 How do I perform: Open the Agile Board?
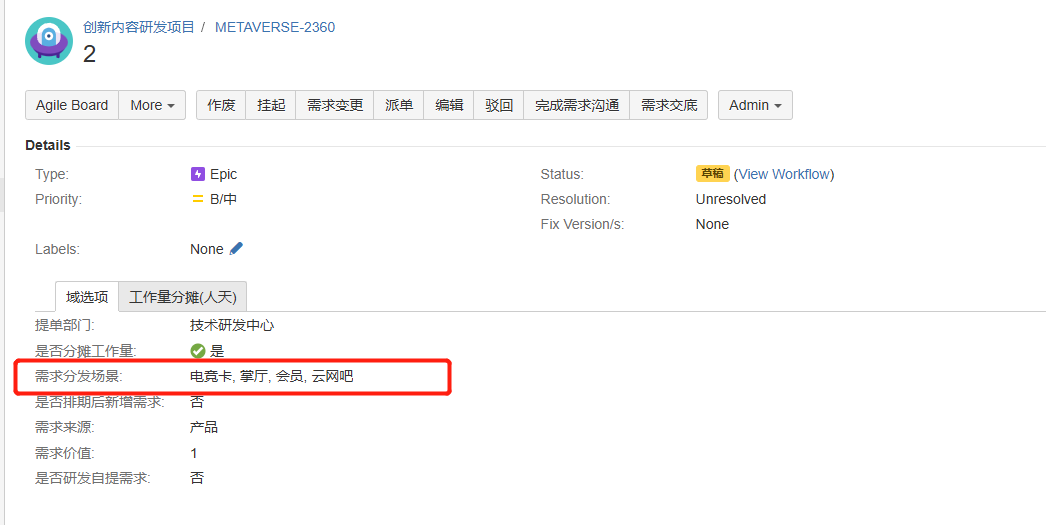tap(72, 105)
